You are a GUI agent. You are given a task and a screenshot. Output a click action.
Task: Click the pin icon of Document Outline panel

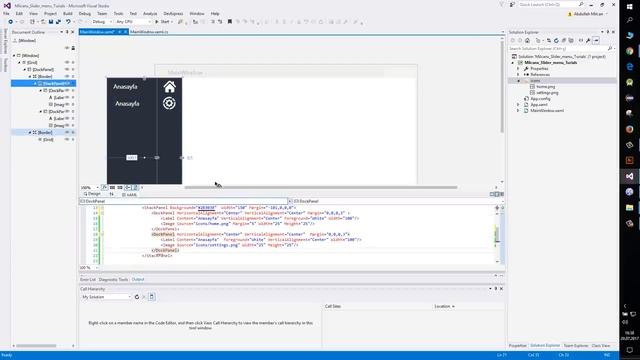[x=67, y=32]
